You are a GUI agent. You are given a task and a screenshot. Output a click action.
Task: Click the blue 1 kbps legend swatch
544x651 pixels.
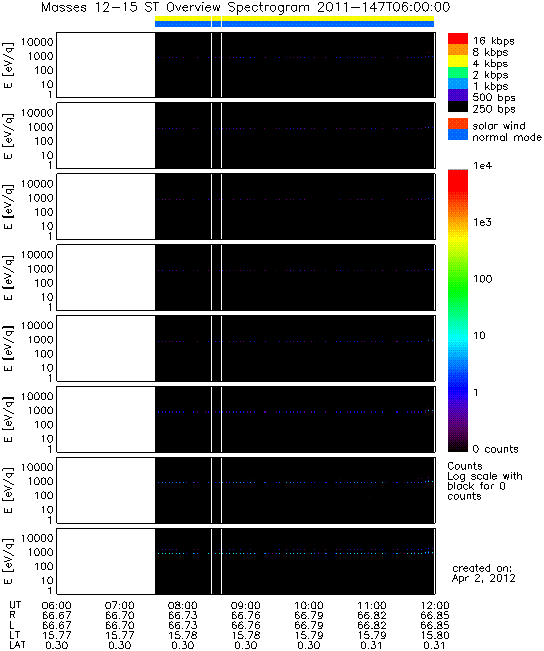[458, 84]
